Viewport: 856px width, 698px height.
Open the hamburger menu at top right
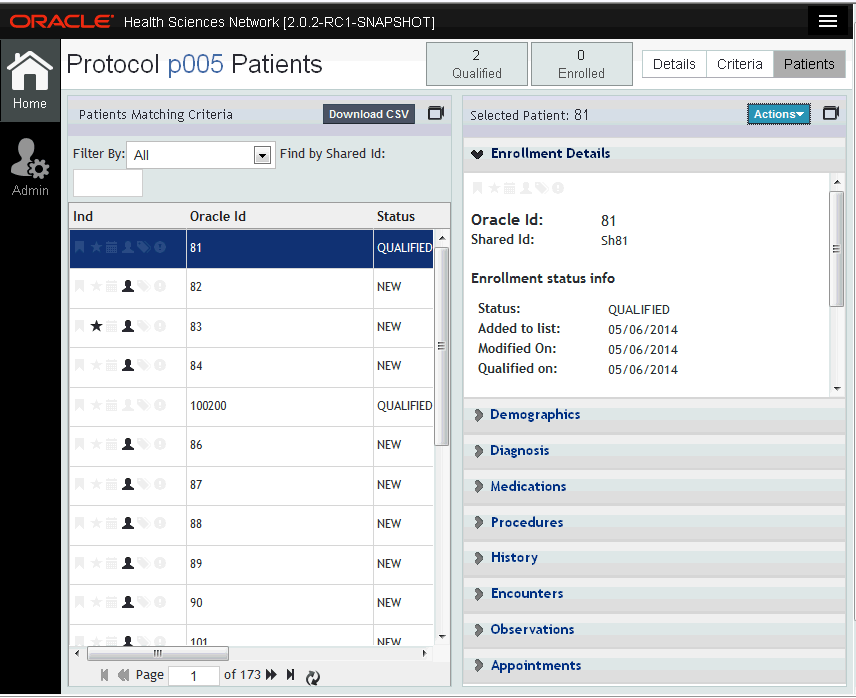click(x=828, y=21)
